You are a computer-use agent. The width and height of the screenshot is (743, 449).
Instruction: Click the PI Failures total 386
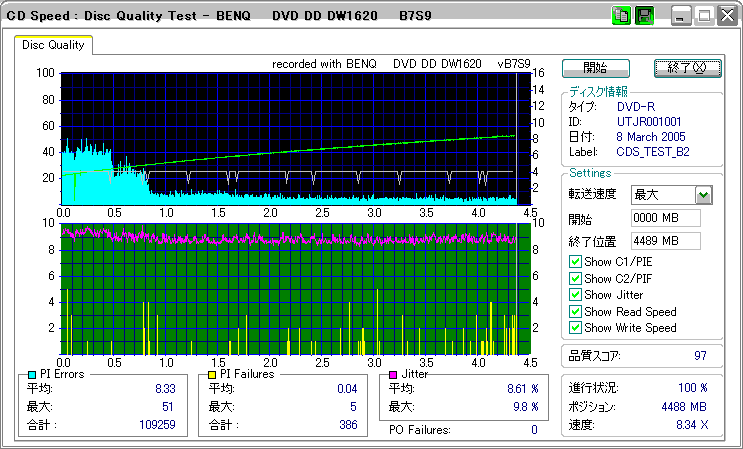[x=348, y=424]
